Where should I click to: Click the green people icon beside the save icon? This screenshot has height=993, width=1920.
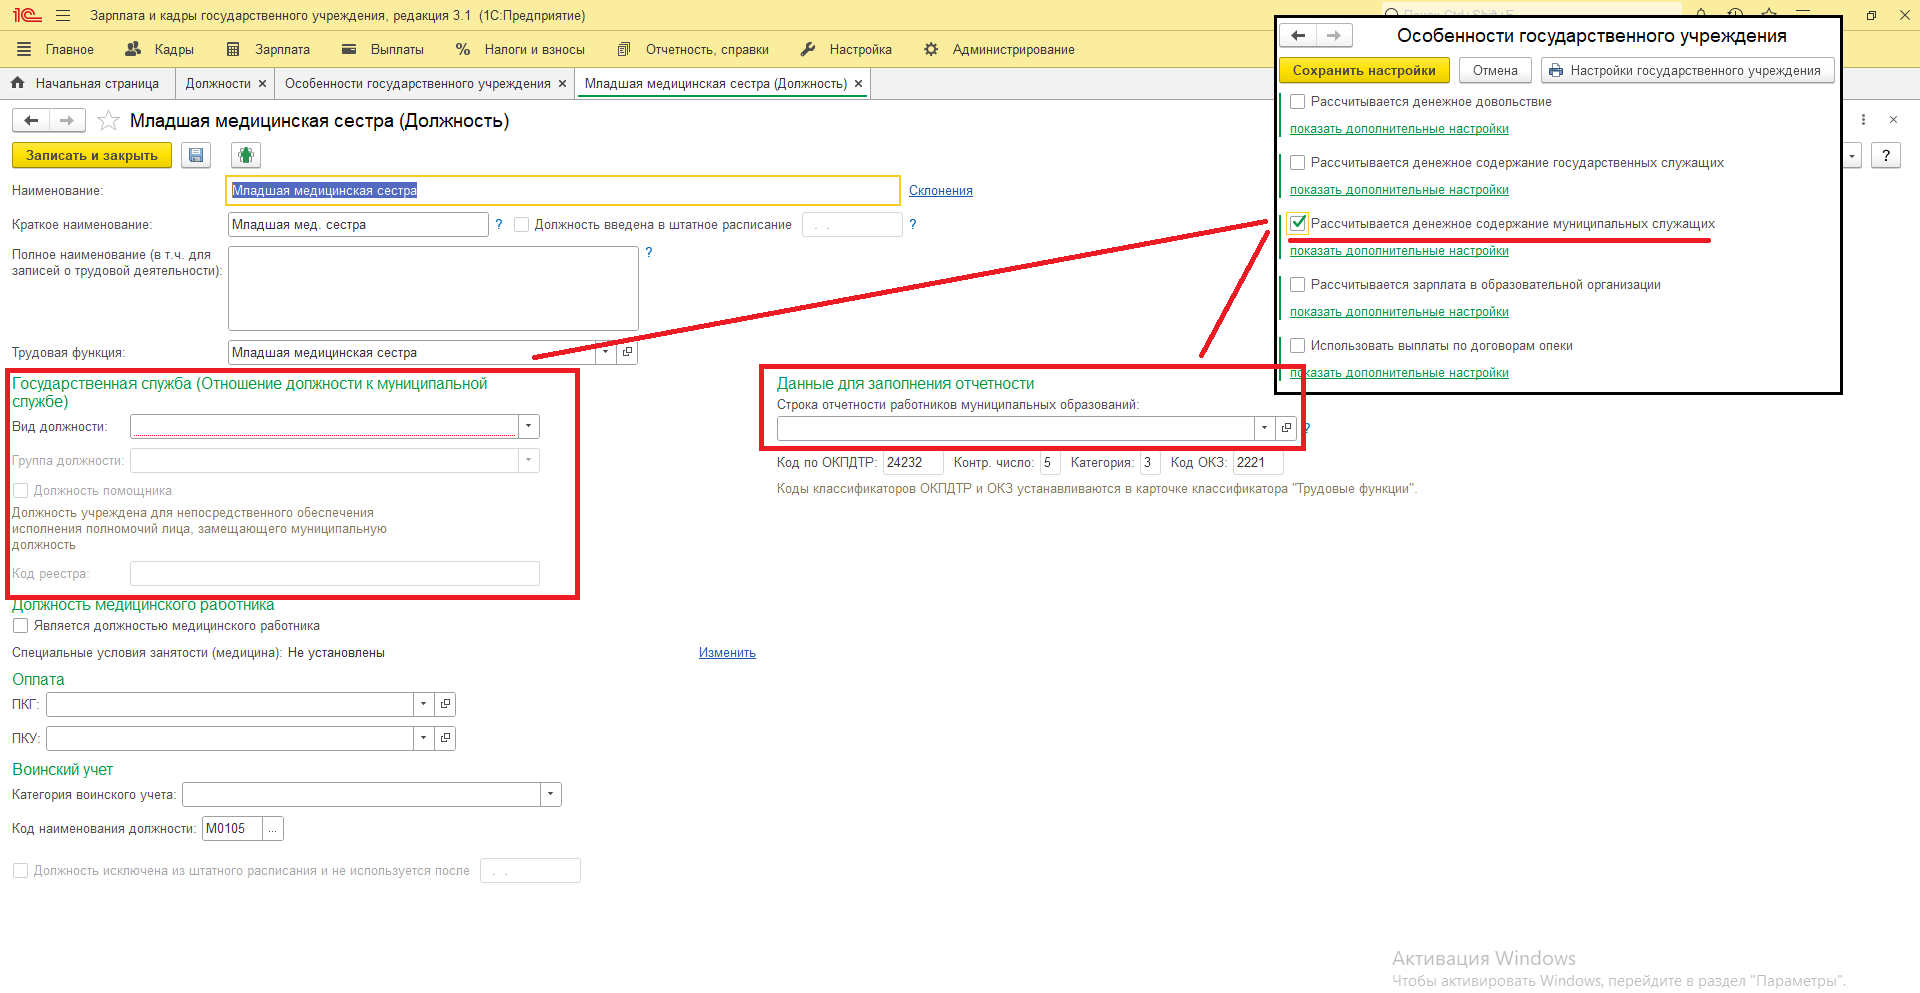(246, 155)
